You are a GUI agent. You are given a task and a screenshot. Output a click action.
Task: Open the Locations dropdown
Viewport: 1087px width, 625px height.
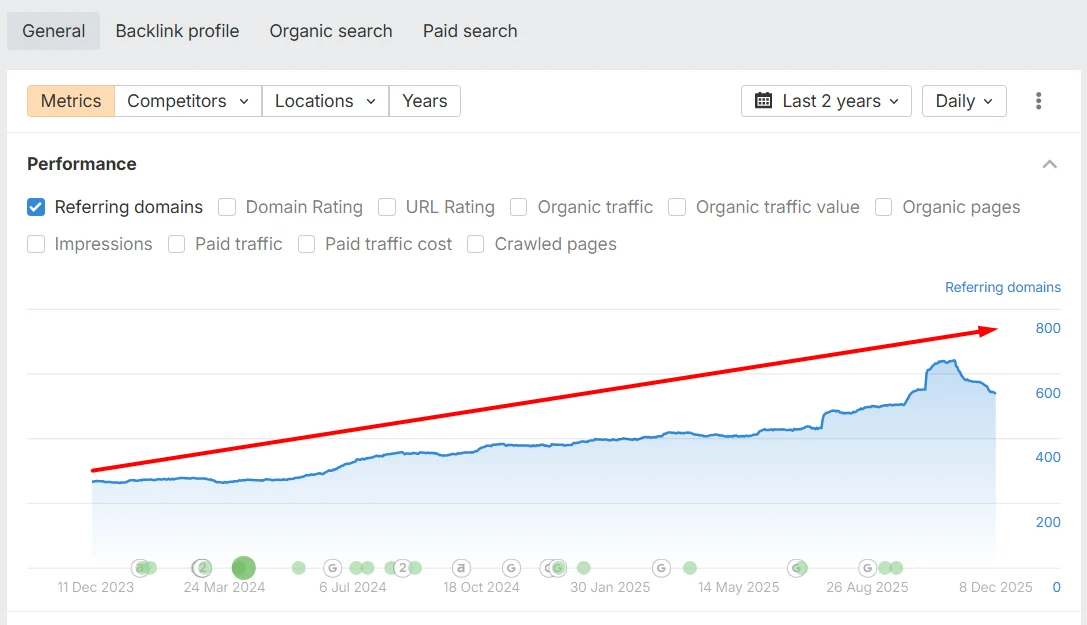[x=325, y=101]
